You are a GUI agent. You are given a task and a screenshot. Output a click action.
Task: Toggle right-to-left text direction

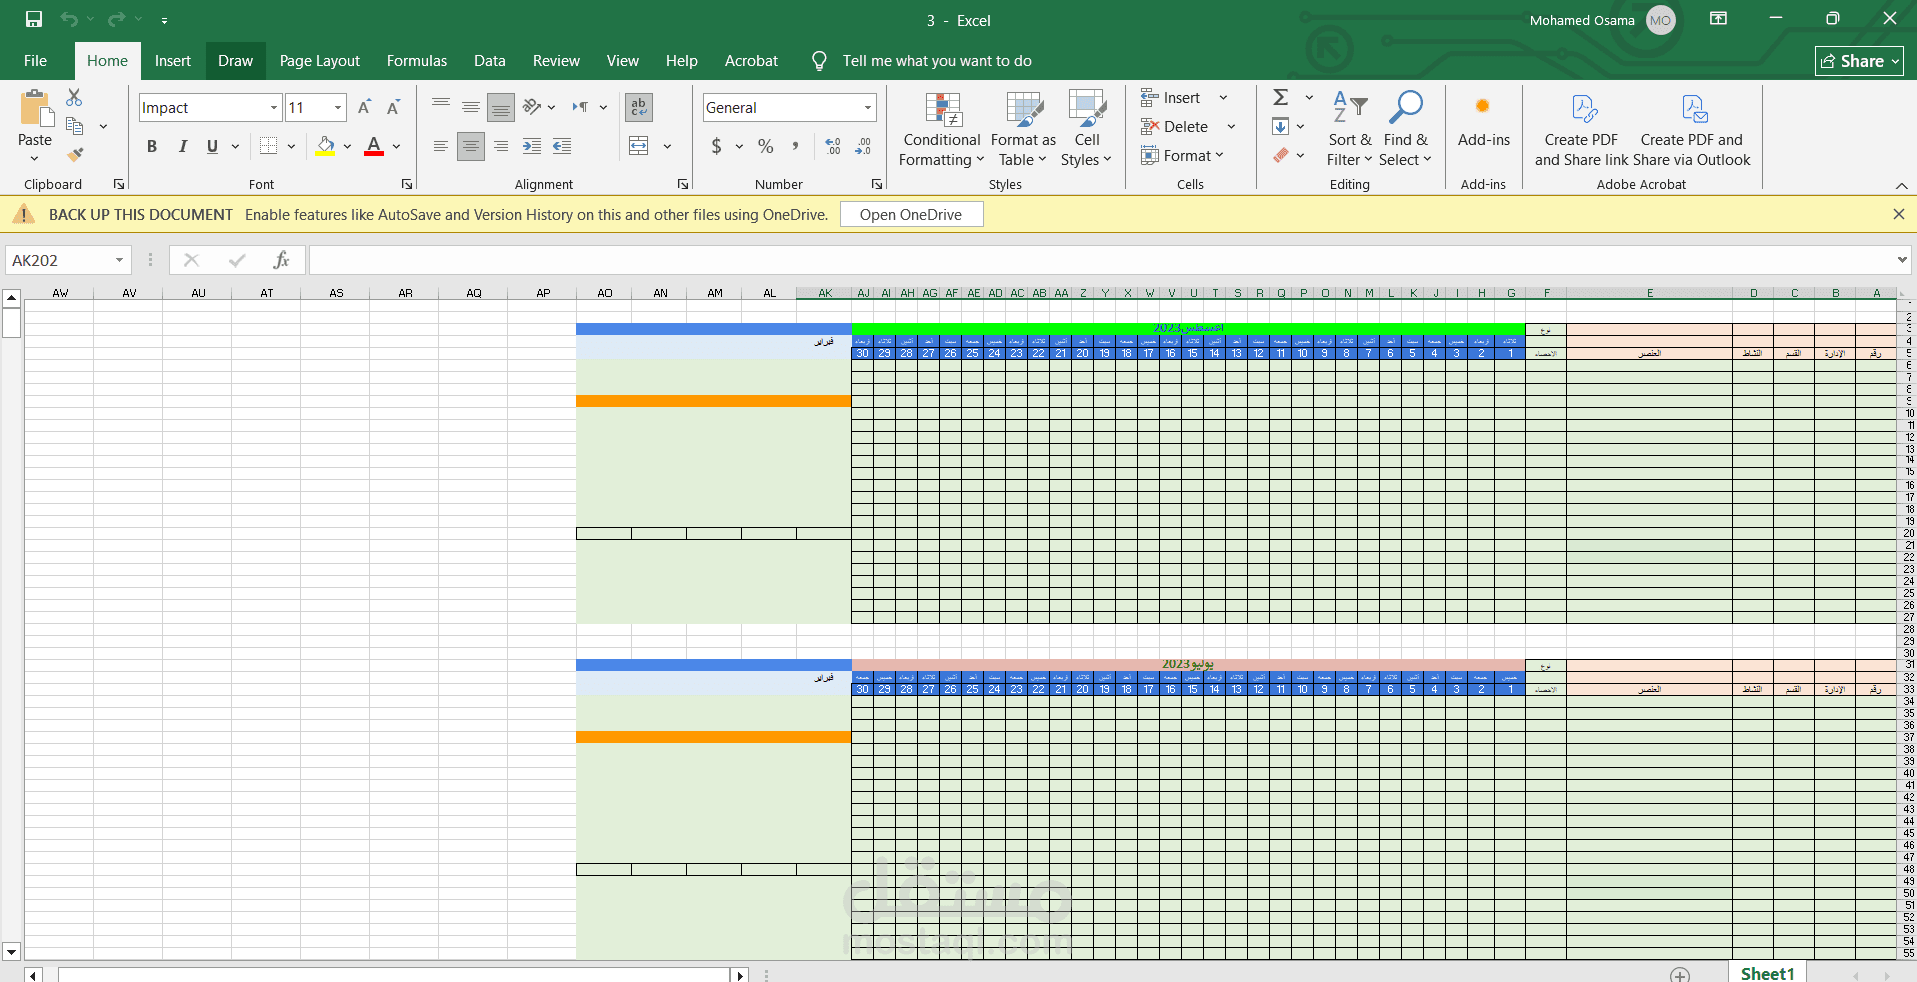pos(580,107)
